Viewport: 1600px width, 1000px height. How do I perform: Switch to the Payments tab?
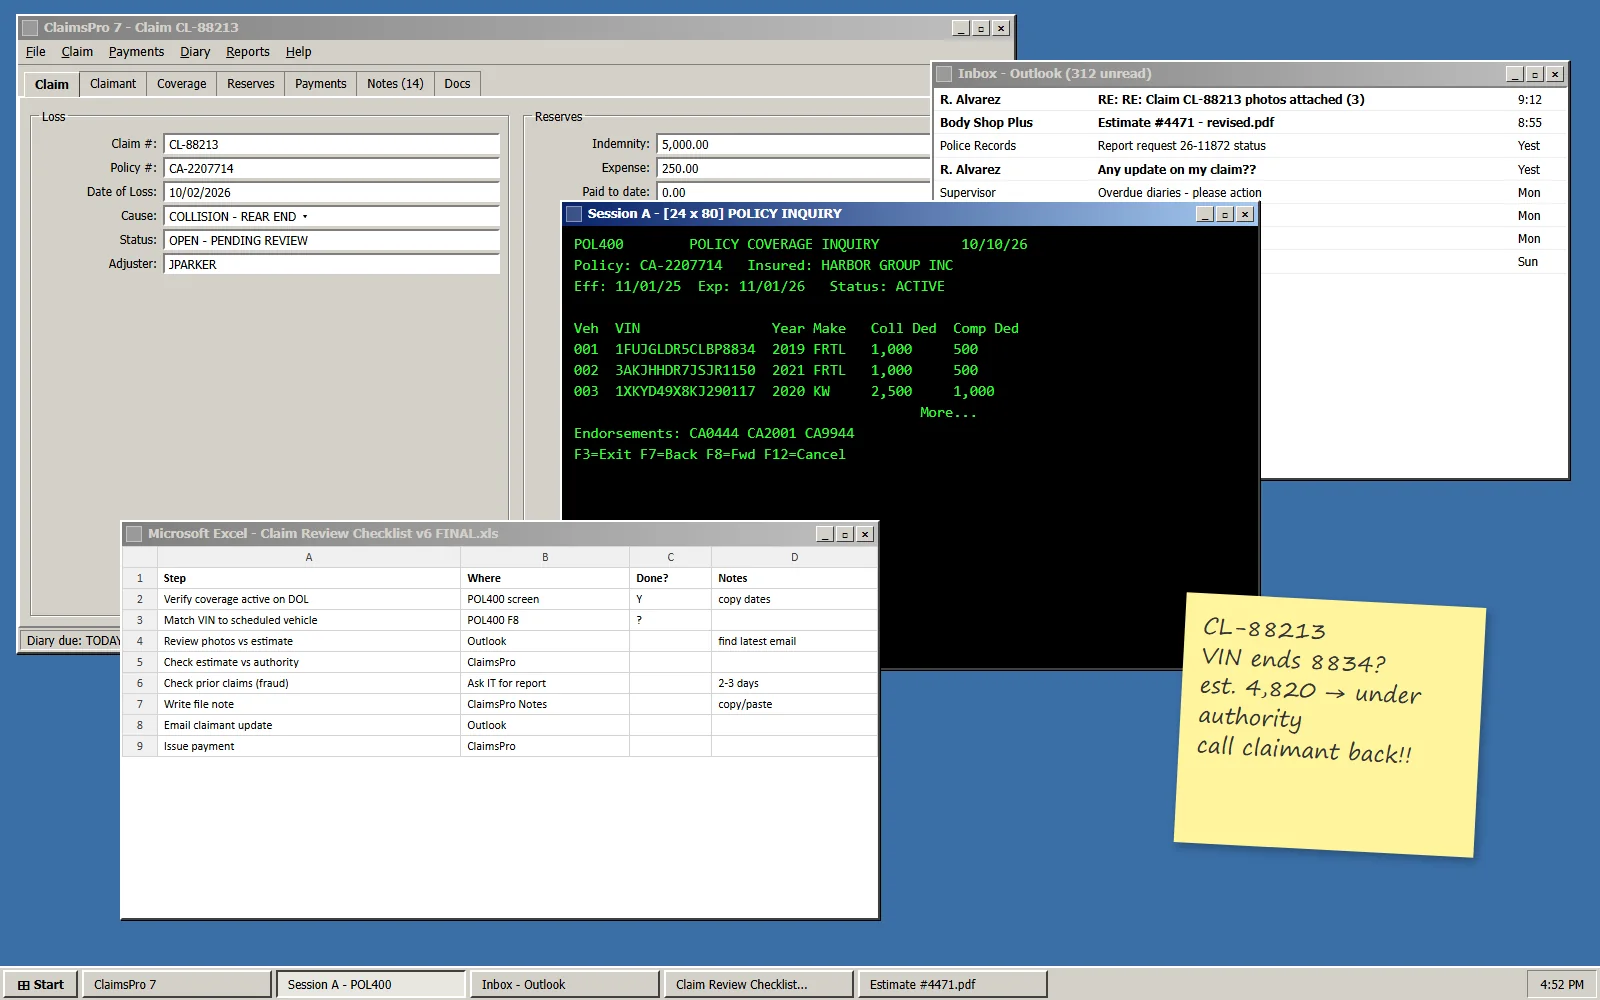pyautogui.click(x=320, y=84)
